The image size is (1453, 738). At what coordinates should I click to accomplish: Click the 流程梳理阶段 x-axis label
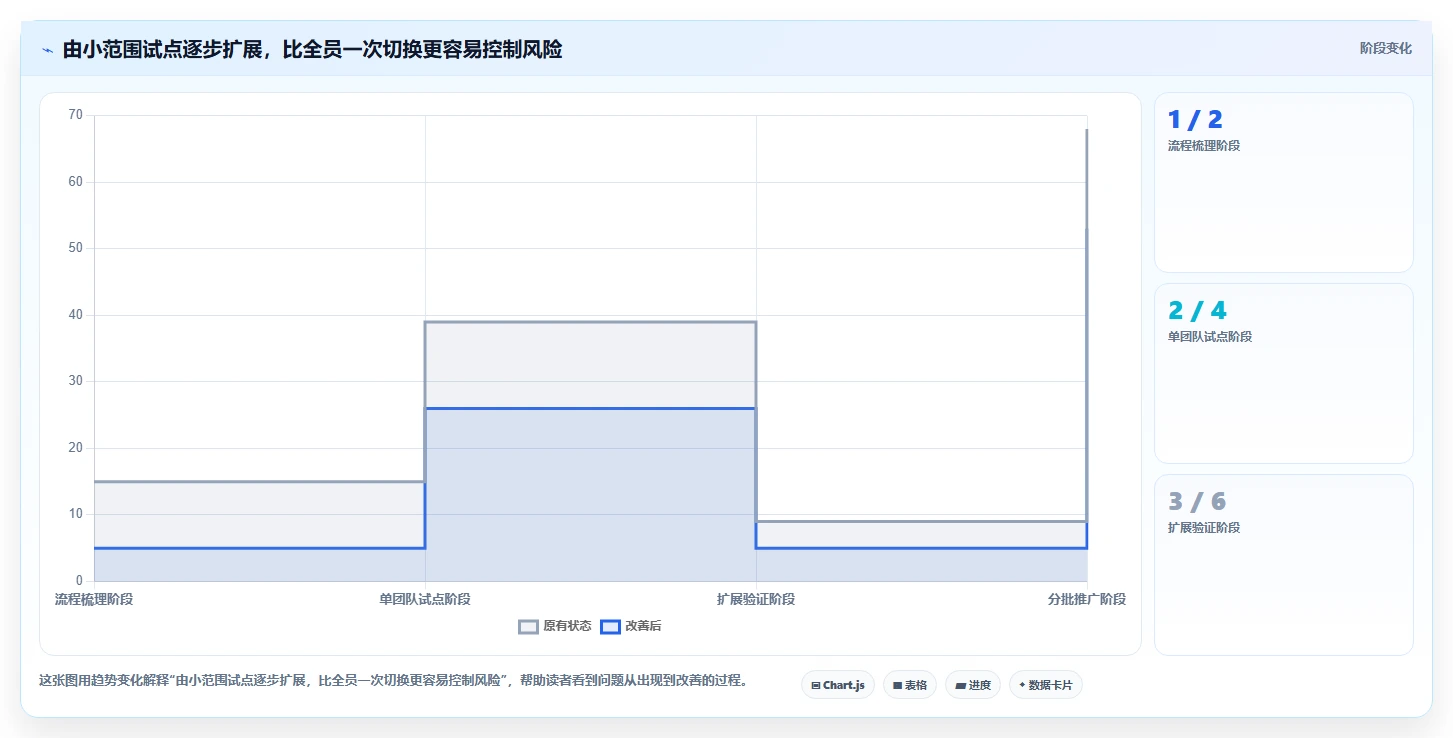pyautogui.click(x=94, y=600)
